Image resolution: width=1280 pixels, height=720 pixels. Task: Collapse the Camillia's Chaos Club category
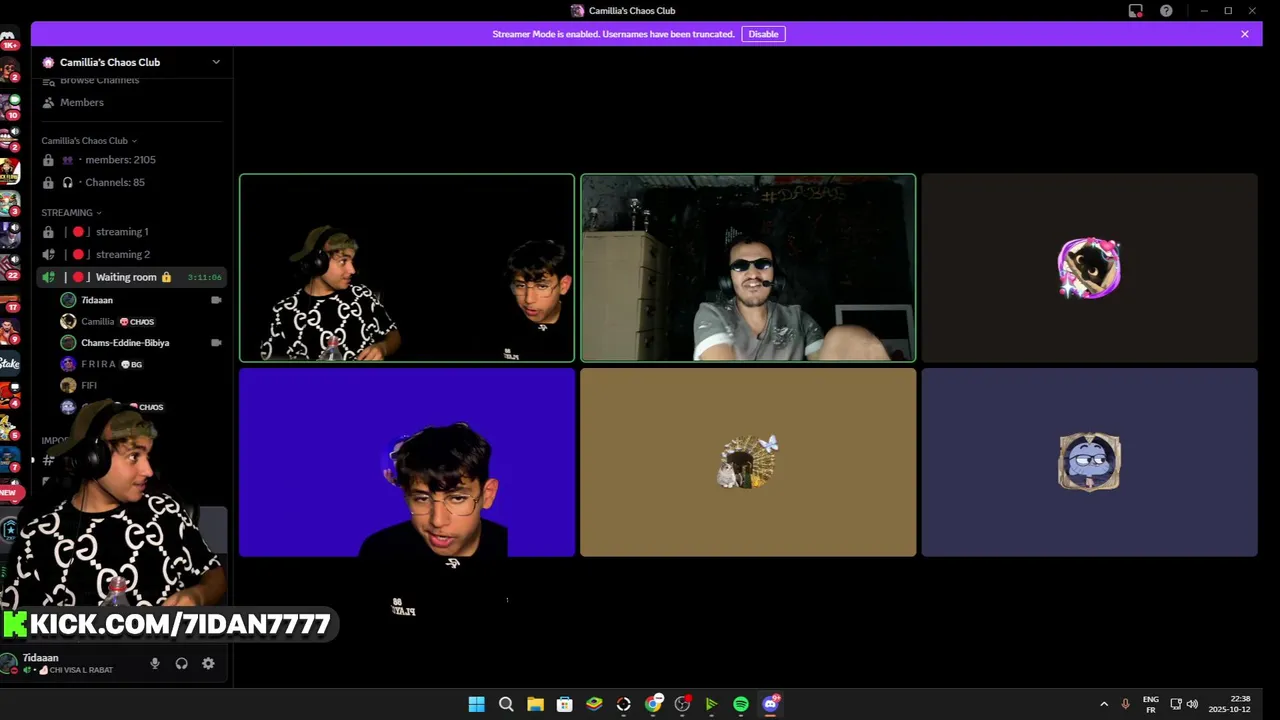[x=89, y=141]
